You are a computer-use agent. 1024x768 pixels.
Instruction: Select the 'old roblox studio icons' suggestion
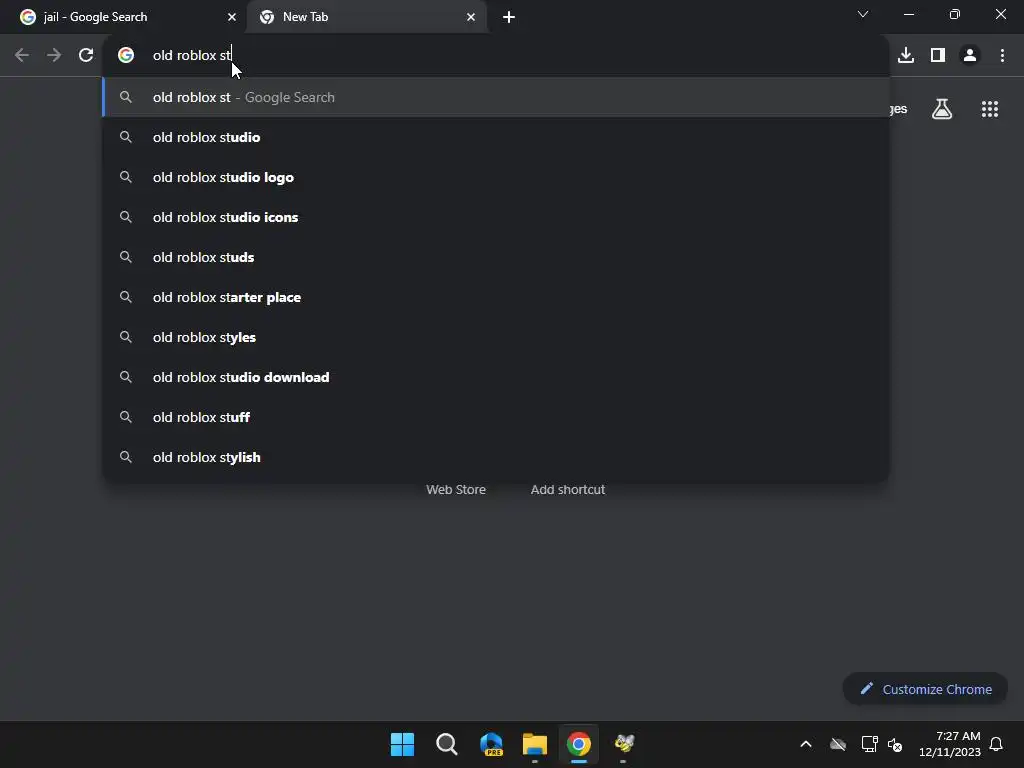496,217
